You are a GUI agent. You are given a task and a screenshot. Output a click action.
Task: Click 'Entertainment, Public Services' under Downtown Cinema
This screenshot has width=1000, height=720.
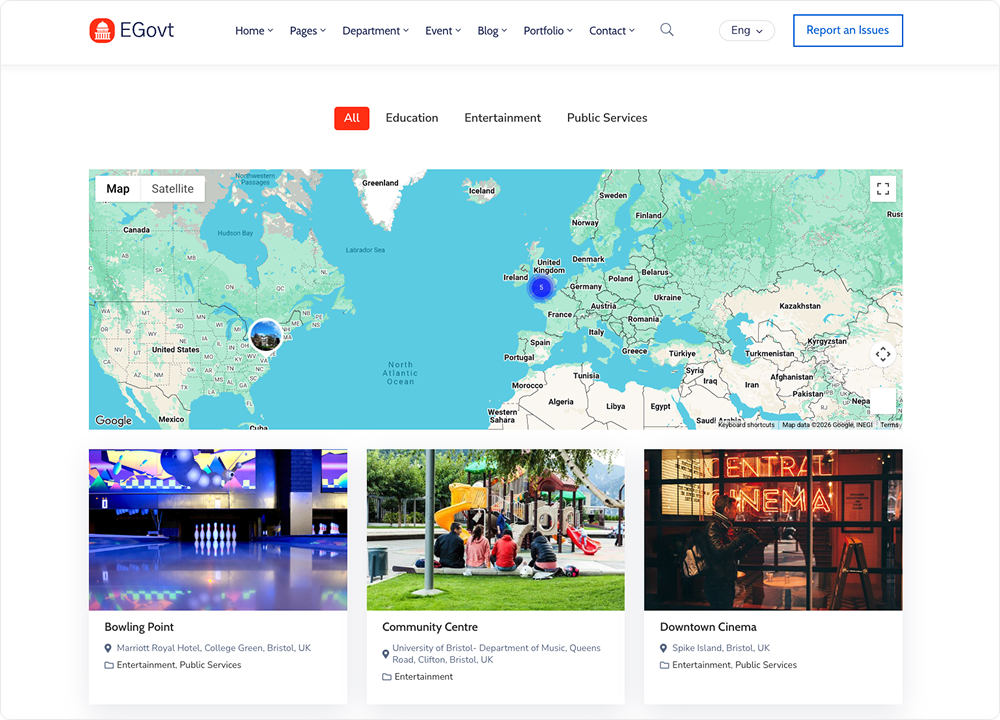(734, 665)
